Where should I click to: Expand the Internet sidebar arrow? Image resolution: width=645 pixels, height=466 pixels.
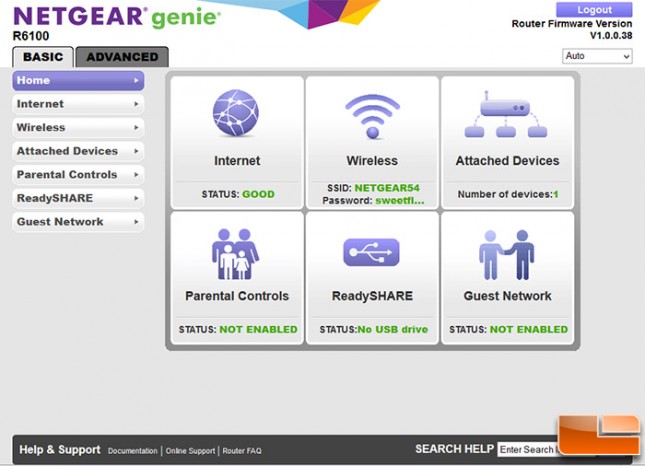point(136,104)
